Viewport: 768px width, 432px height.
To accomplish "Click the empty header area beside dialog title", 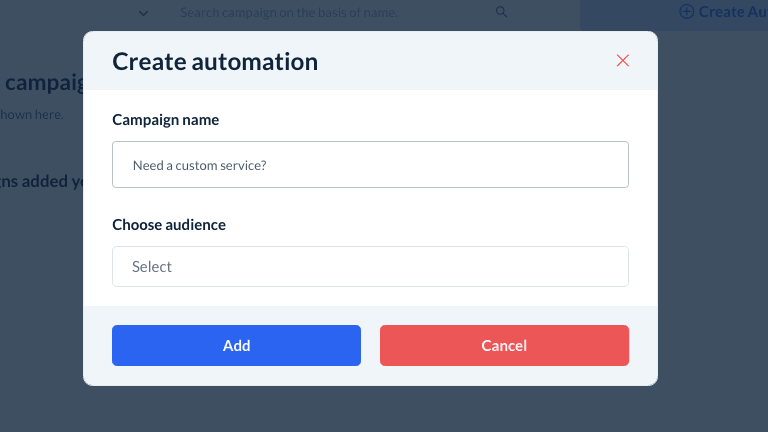I will coord(460,62).
